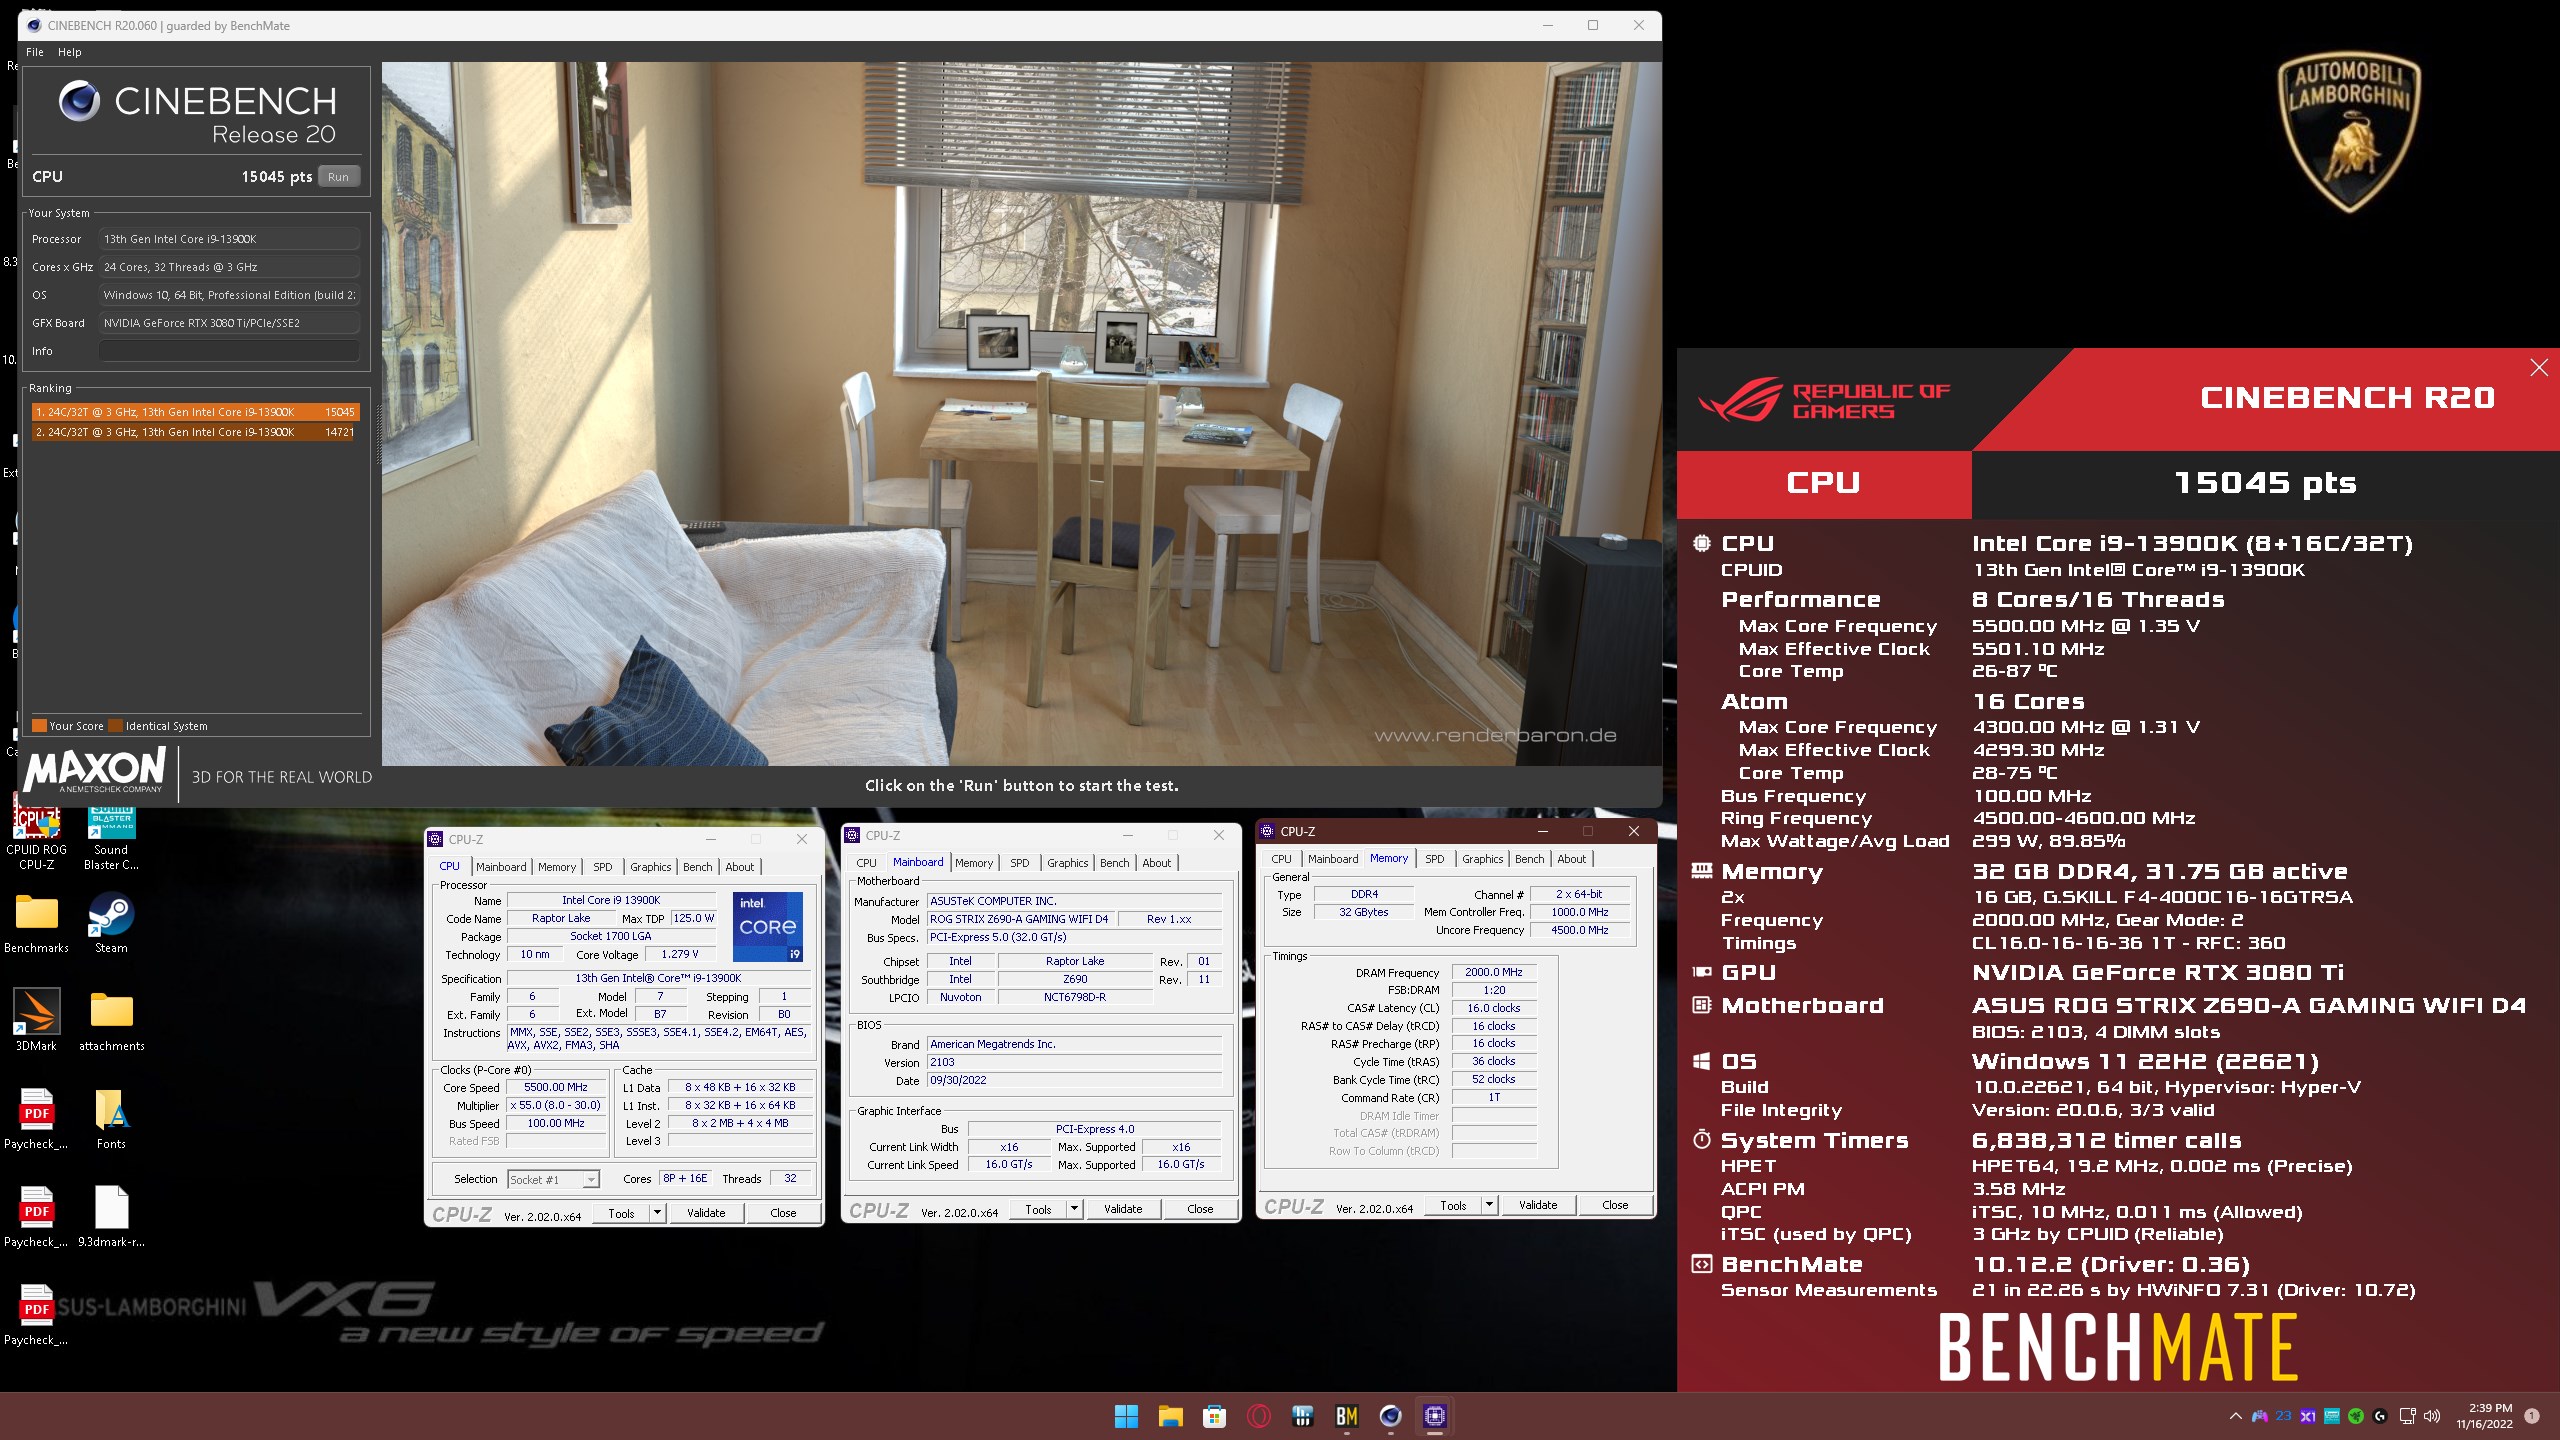Click Validate in the CPU-Z Memory window
The image size is (2560, 1440).
pyautogui.click(x=1538, y=1205)
